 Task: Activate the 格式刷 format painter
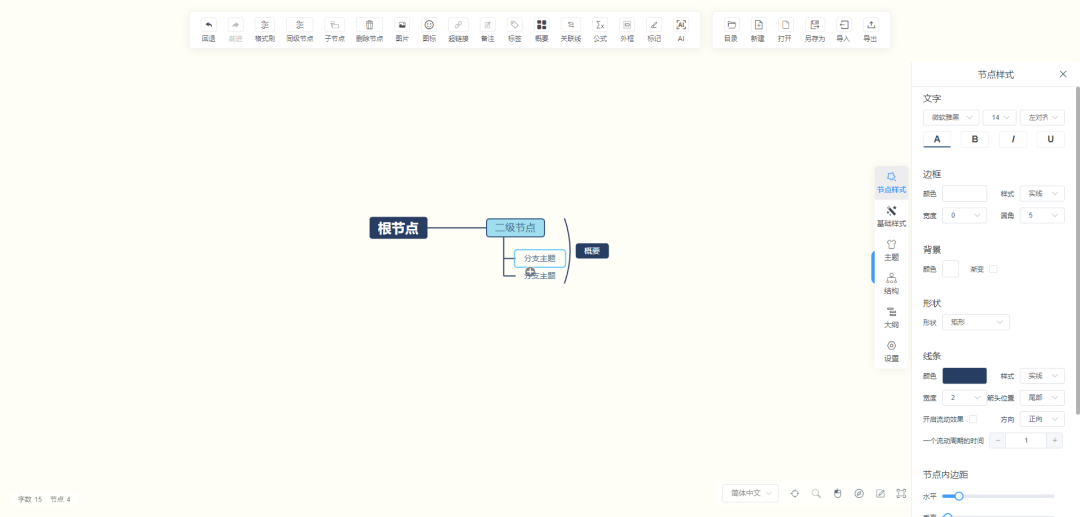coord(264,25)
